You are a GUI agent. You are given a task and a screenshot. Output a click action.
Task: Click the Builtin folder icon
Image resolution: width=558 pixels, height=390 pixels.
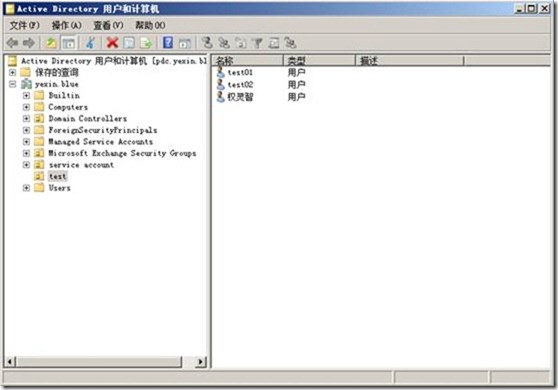[39, 95]
